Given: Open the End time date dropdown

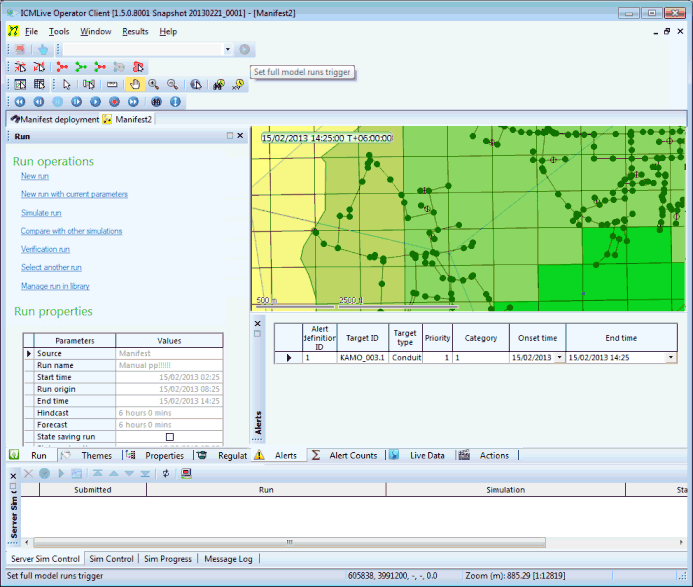Looking at the screenshot, I should point(670,357).
